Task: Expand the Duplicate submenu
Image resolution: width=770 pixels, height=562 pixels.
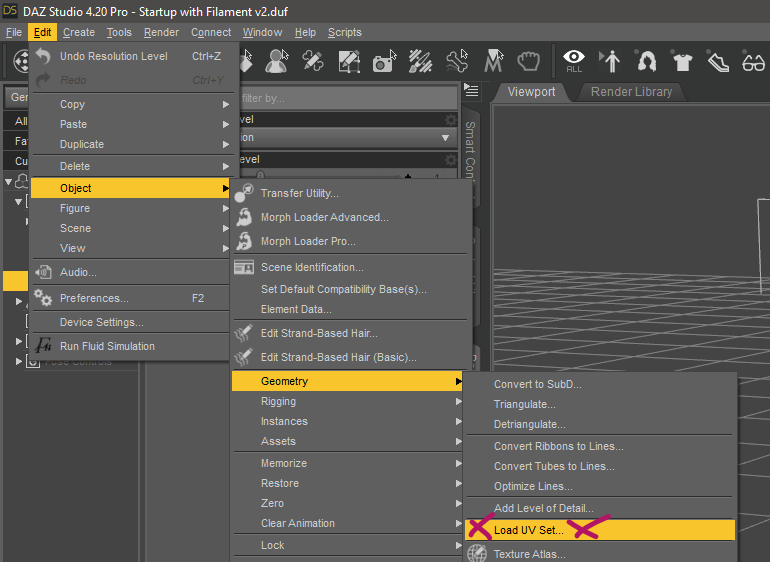Action: 130,144
